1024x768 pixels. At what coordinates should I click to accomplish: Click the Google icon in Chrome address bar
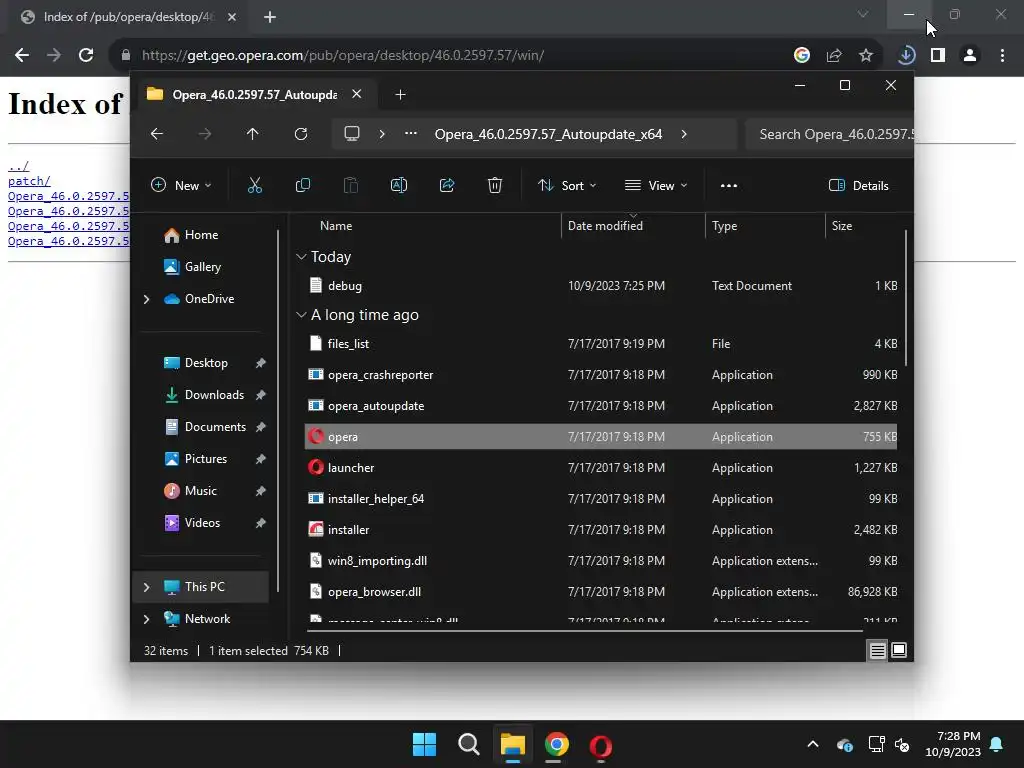coord(801,55)
